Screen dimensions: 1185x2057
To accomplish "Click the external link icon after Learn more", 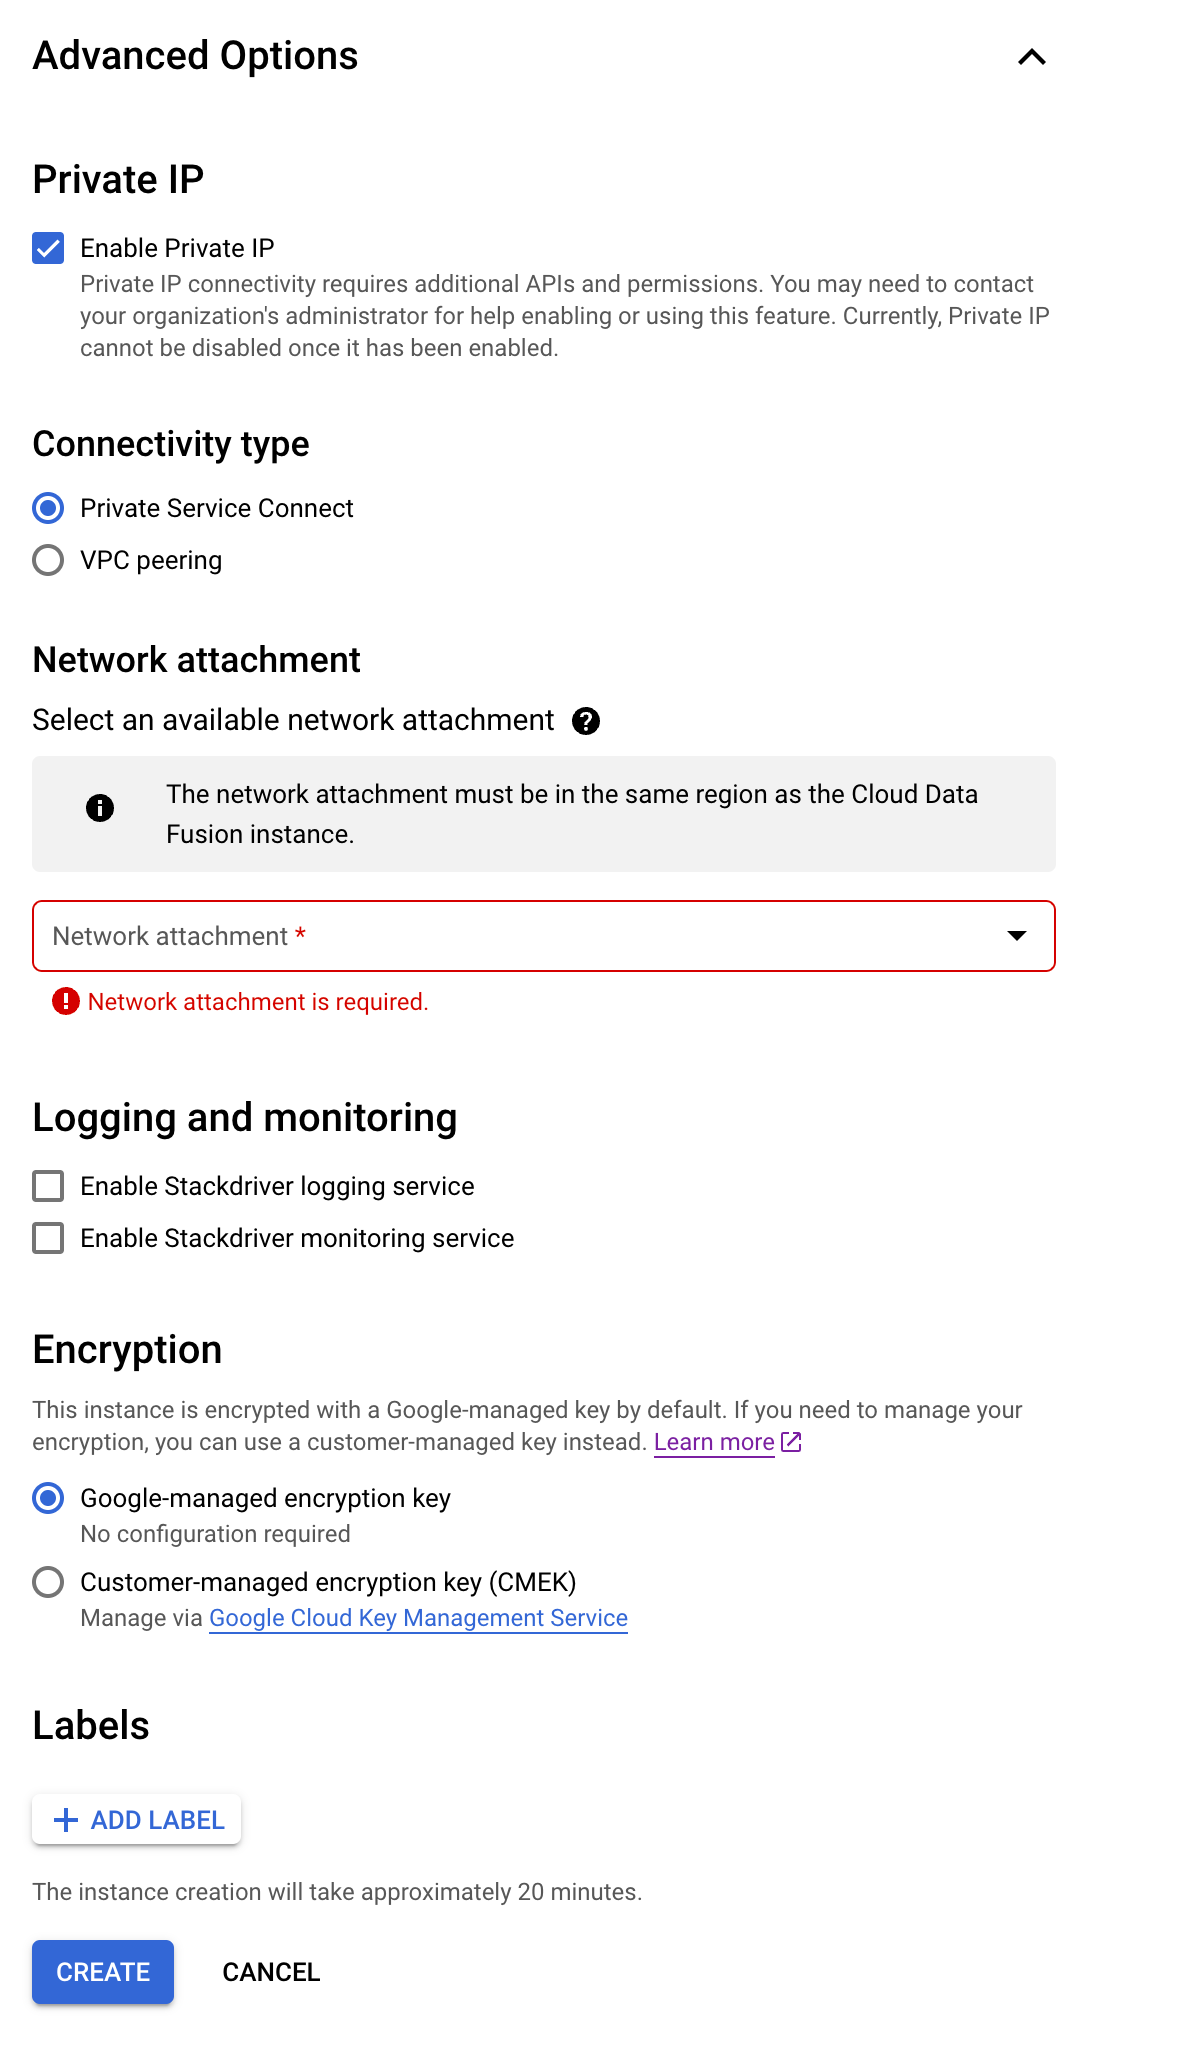I will [x=791, y=1443].
